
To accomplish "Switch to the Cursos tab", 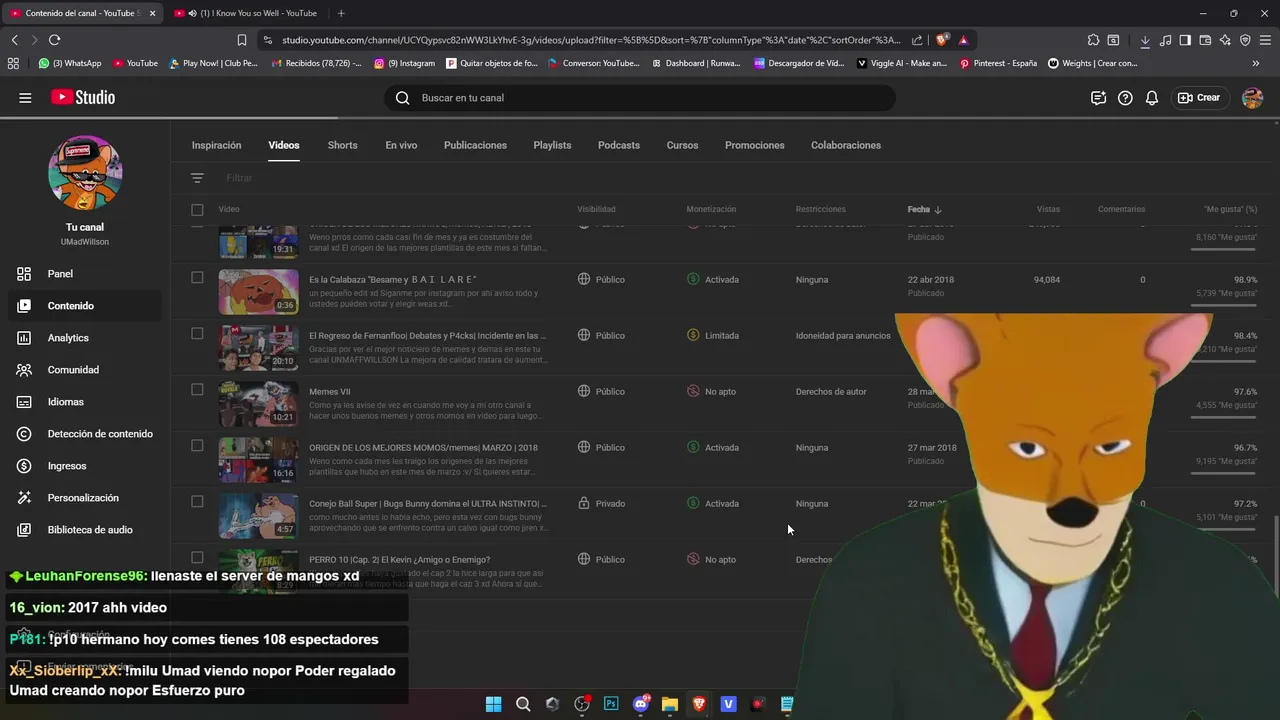I will click(x=682, y=145).
